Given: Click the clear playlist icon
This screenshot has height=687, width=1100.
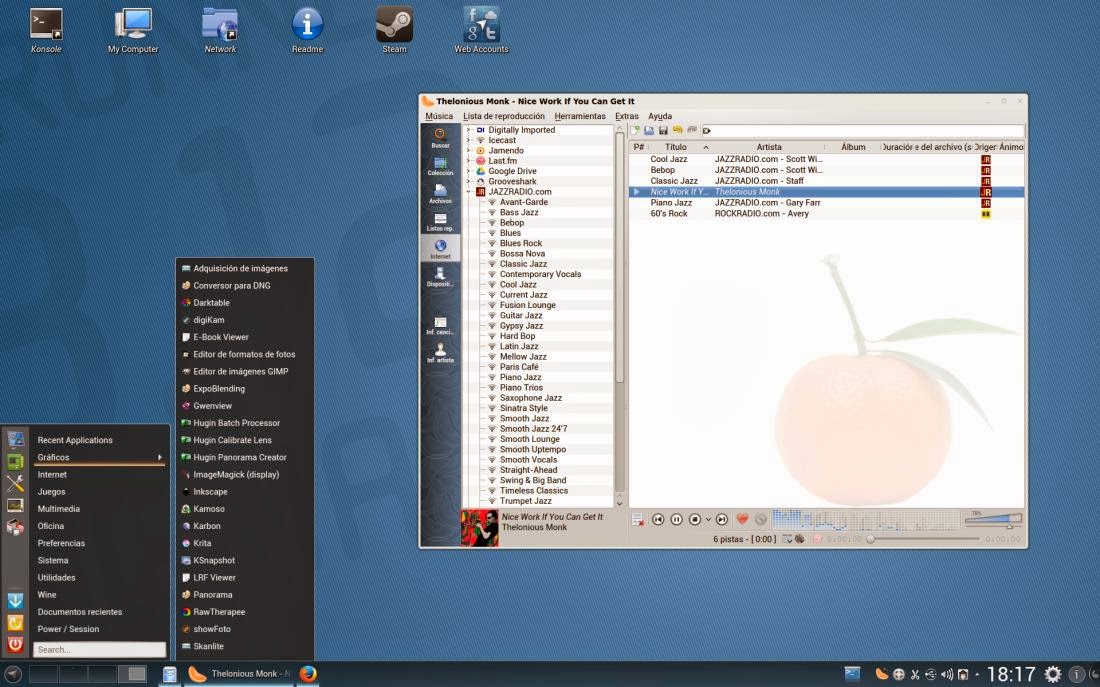Looking at the screenshot, I should pyautogui.click(x=638, y=520).
